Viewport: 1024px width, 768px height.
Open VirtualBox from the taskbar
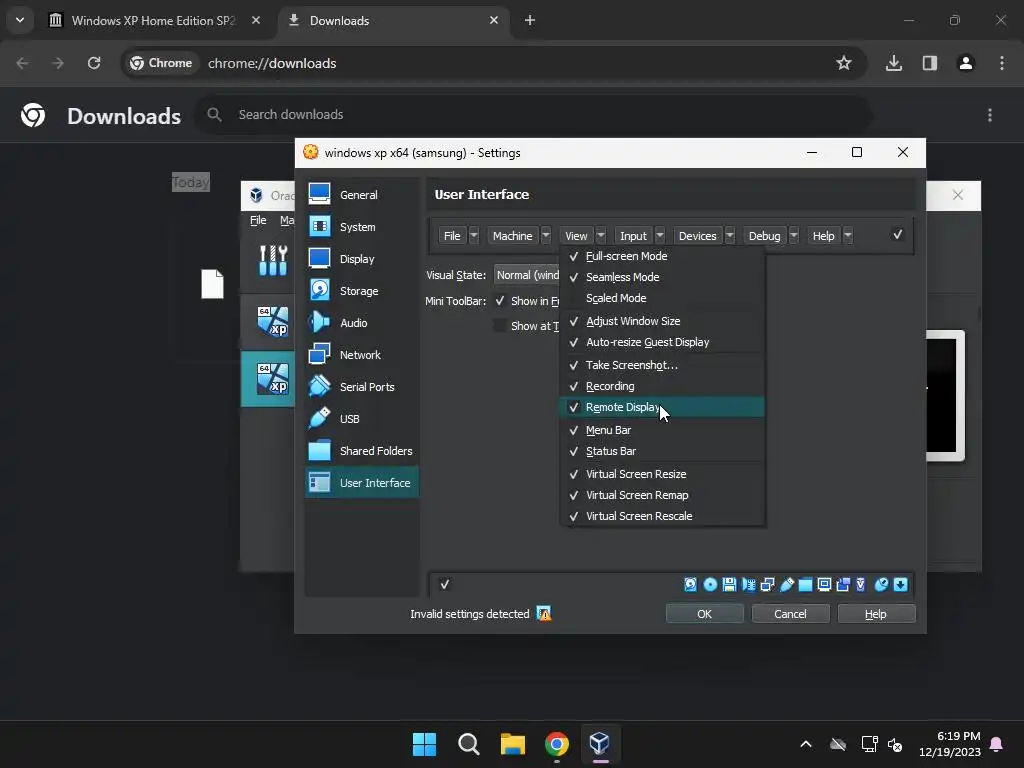pyautogui.click(x=599, y=743)
